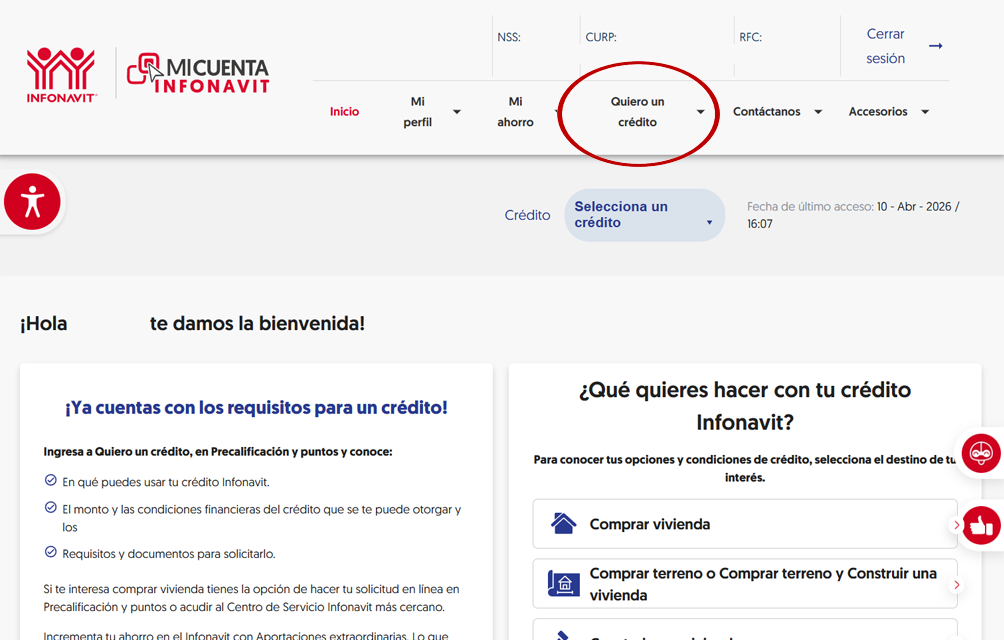This screenshot has height=640, width=1004.
Task: Open the Selecciona un crédito dropdown
Action: (644, 215)
